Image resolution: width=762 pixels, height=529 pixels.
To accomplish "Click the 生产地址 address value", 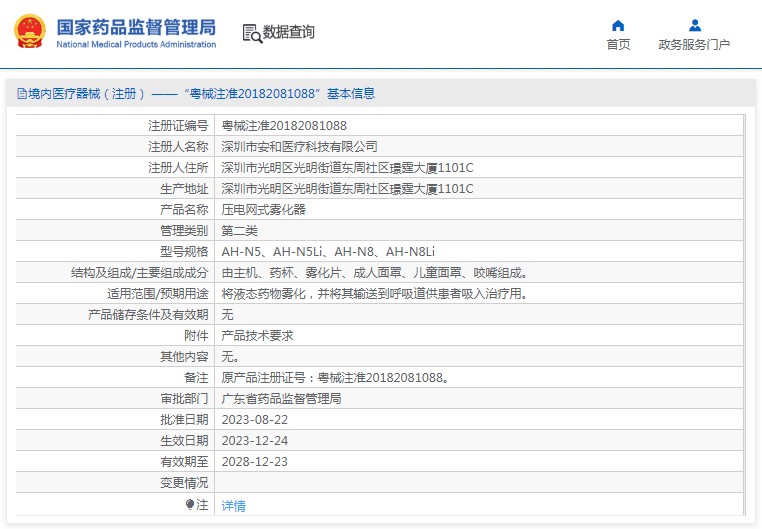I will (347, 188).
